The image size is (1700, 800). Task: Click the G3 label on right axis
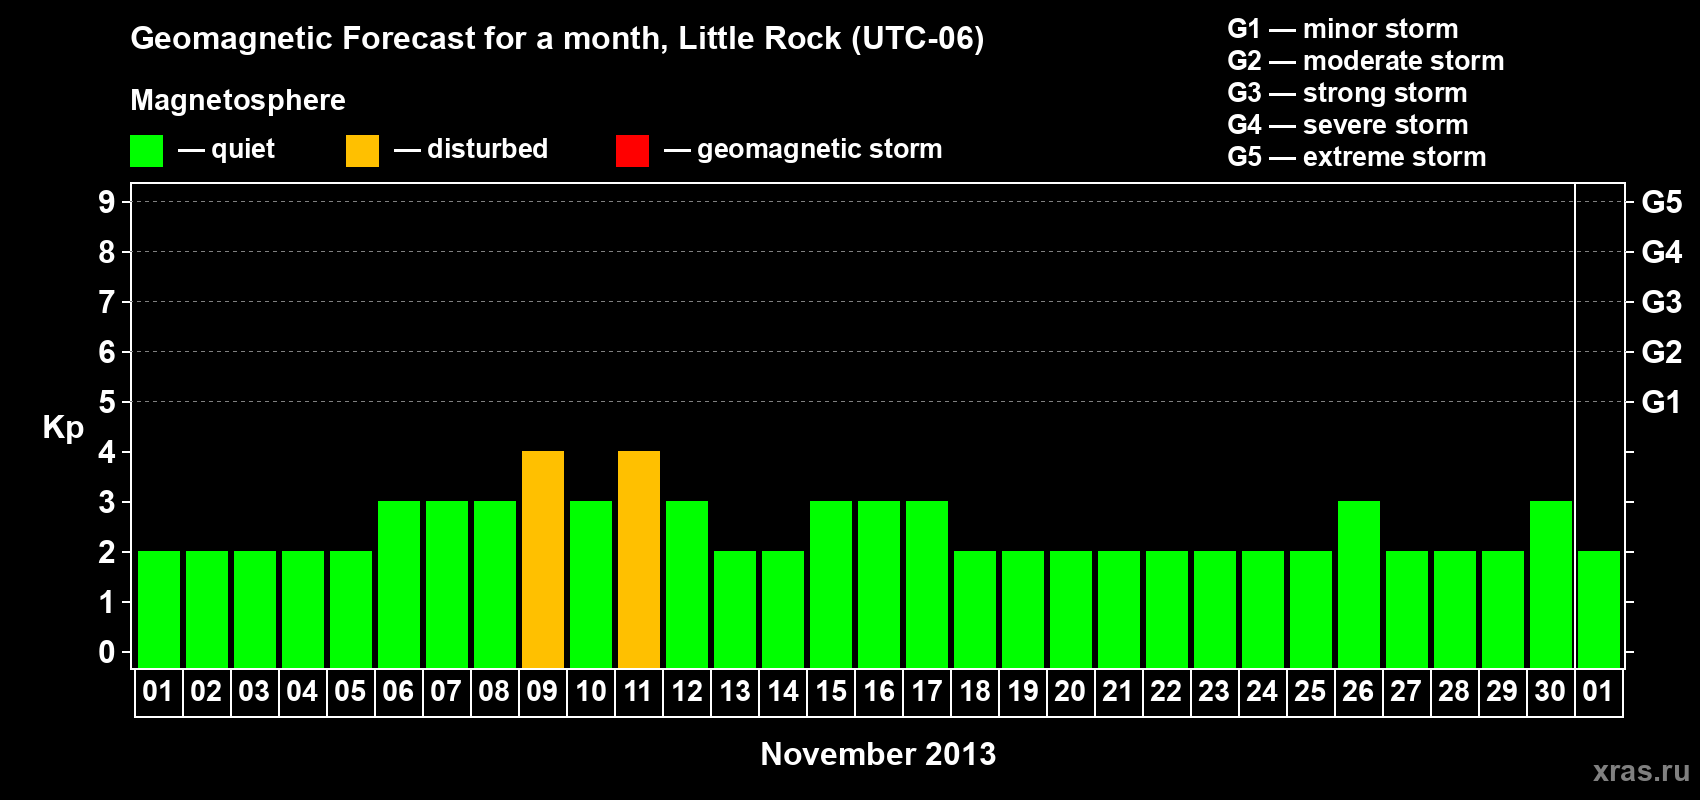click(x=1662, y=302)
